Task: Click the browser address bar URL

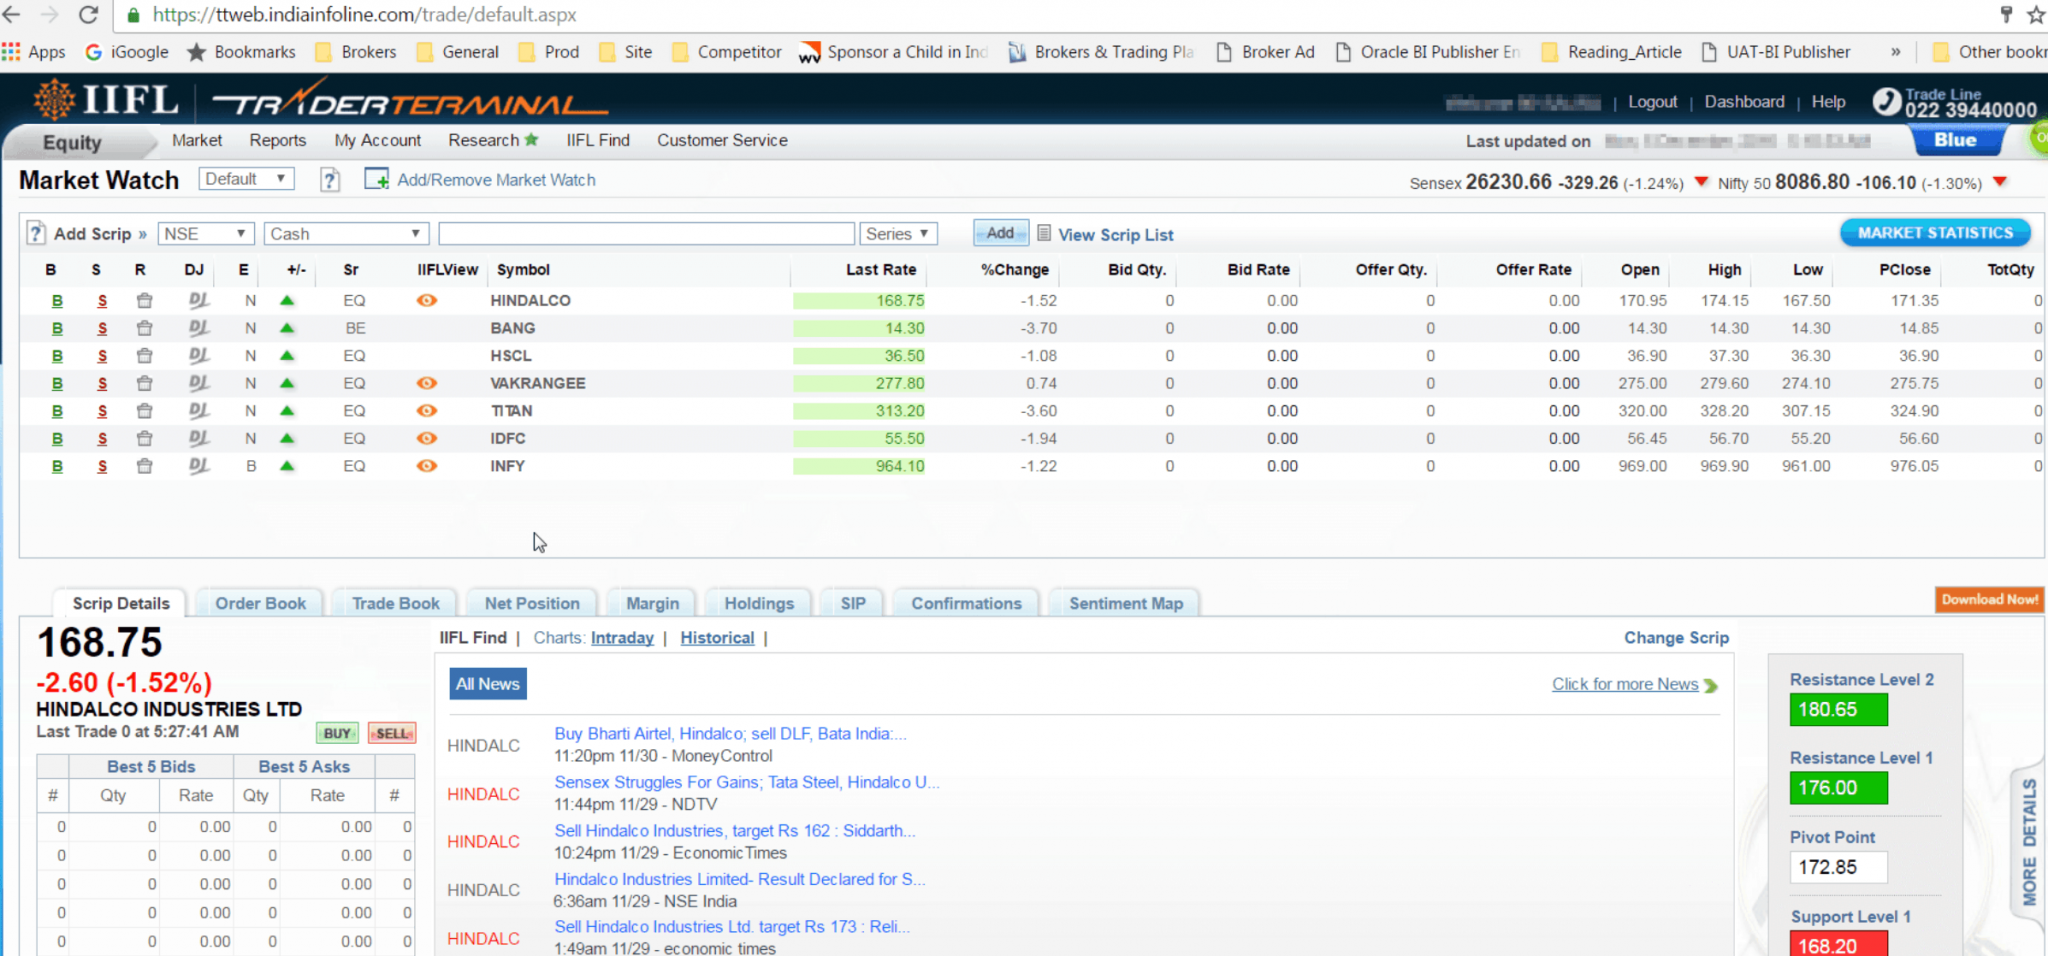Action: pyautogui.click(x=364, y=15)
